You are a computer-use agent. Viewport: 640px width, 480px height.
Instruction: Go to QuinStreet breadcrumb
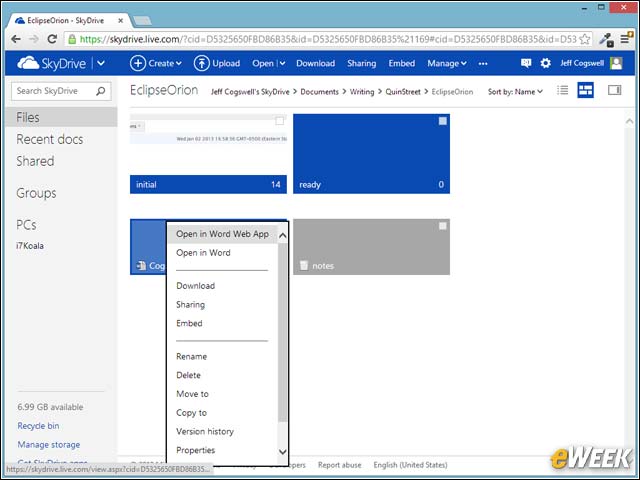pos(403,92)
